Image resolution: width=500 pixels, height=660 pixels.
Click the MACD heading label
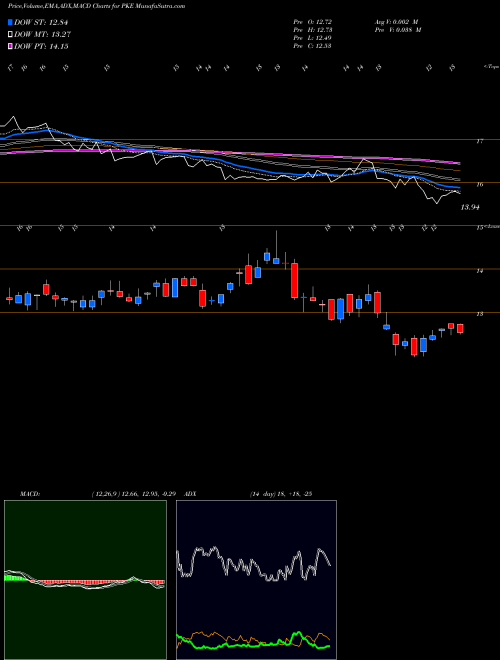(29, 494)
